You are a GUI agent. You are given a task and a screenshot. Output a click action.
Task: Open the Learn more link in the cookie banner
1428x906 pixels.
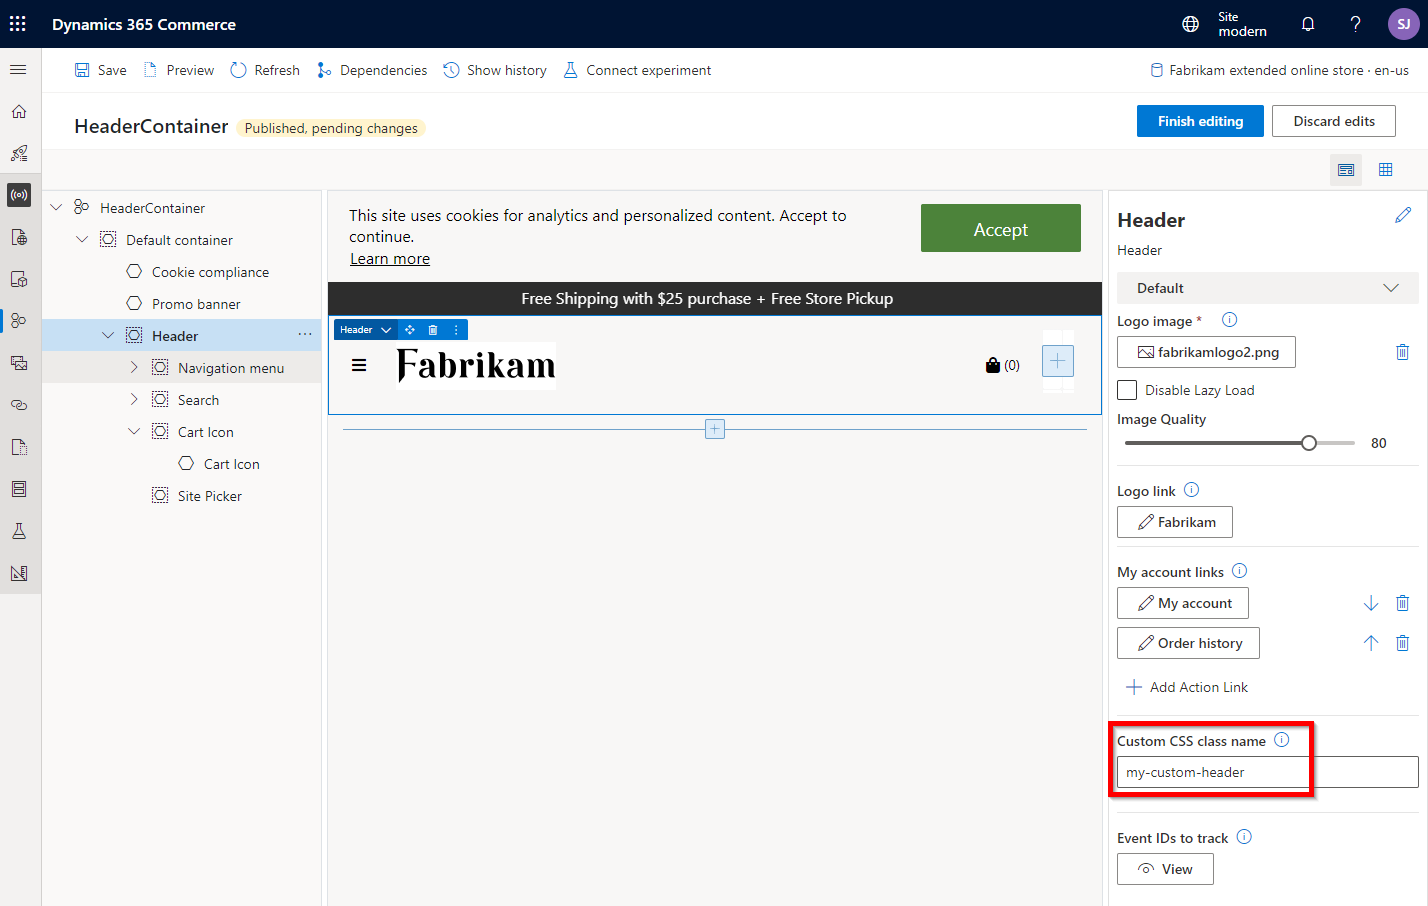click(x=389, y=258)
